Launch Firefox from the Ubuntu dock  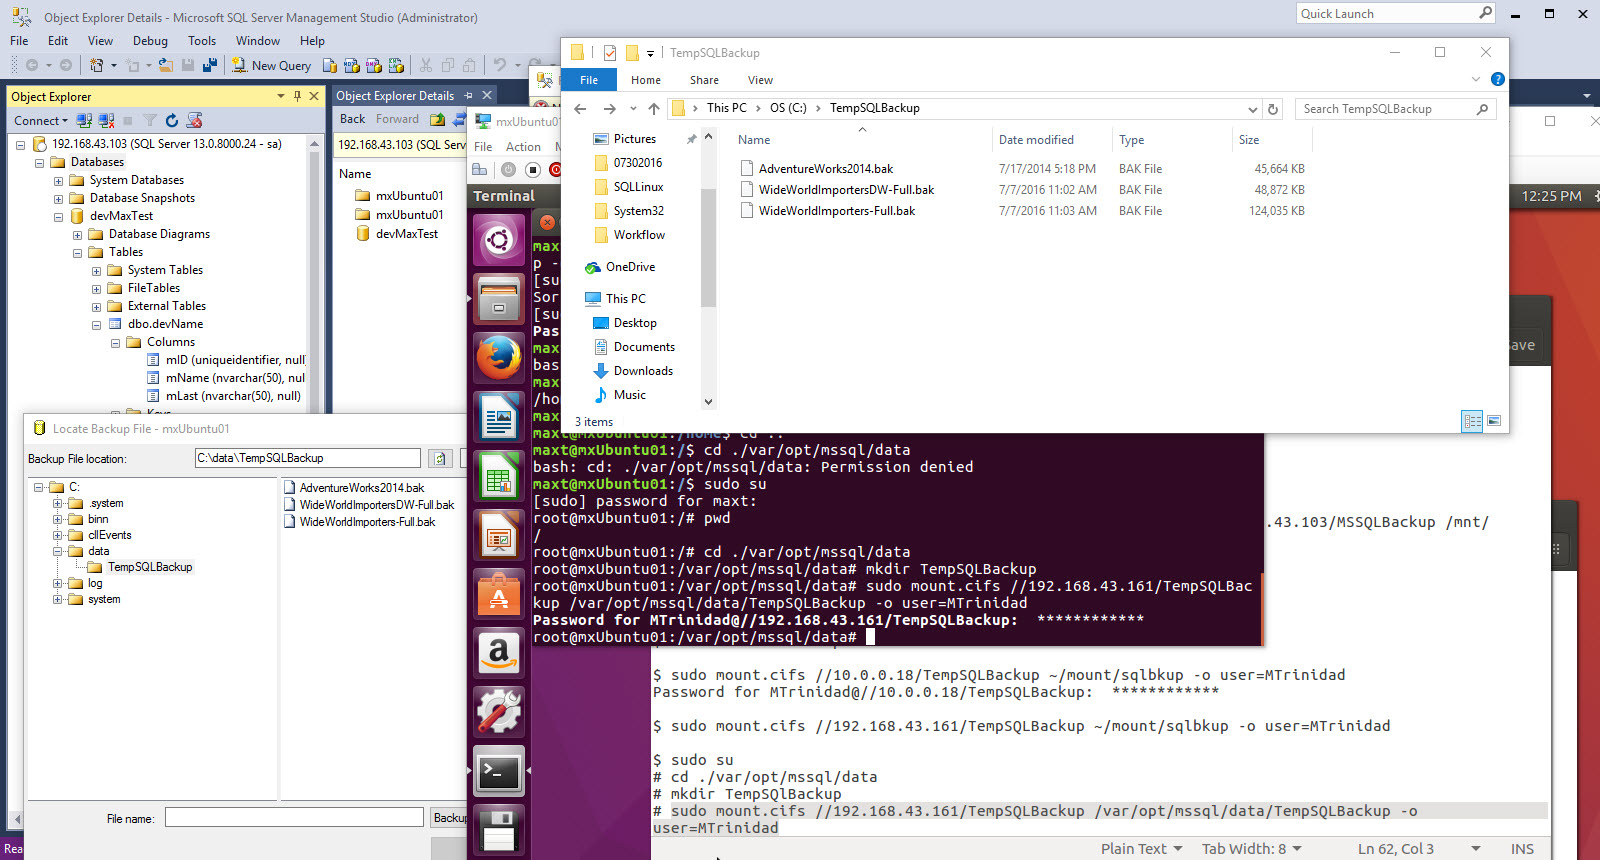499,358
